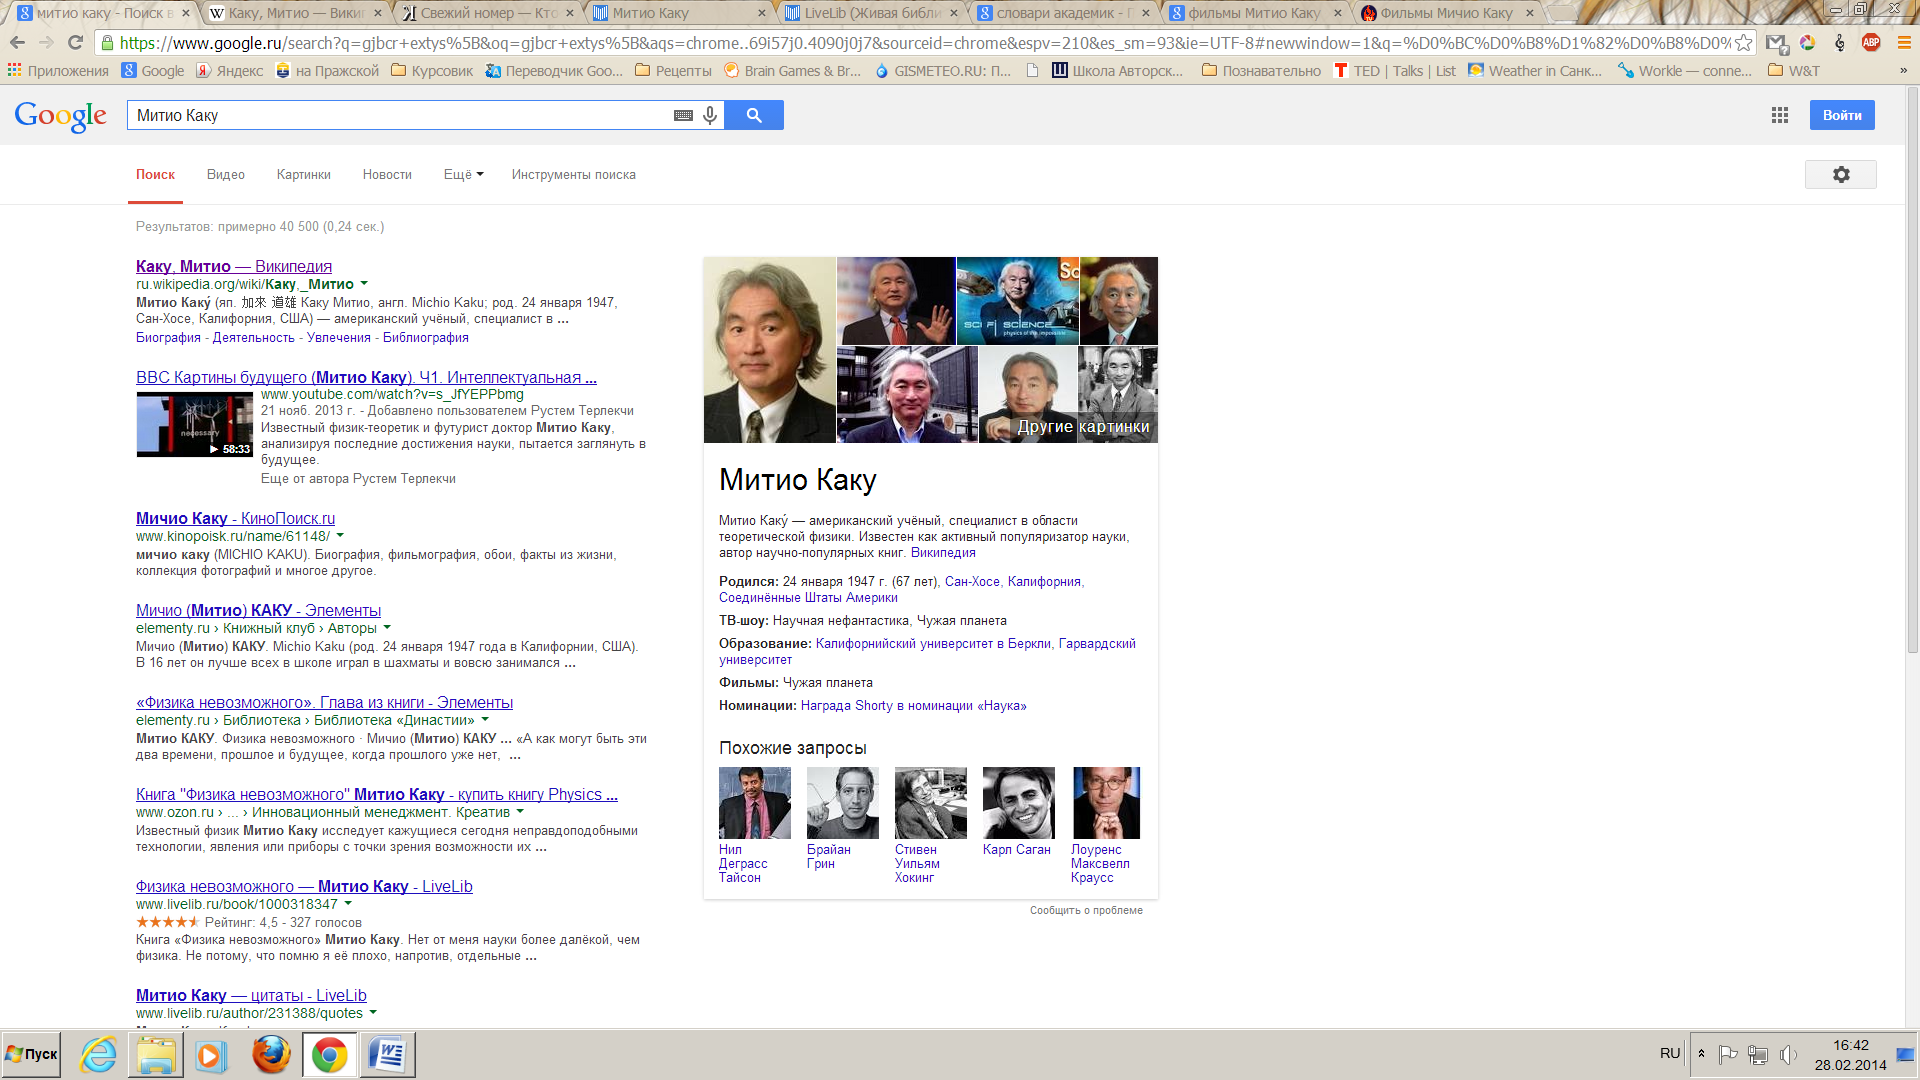Open Каку, Митио — Википедия result
The height and width of the screenshot is (1080, 1920).
click(x=234, y=266)
